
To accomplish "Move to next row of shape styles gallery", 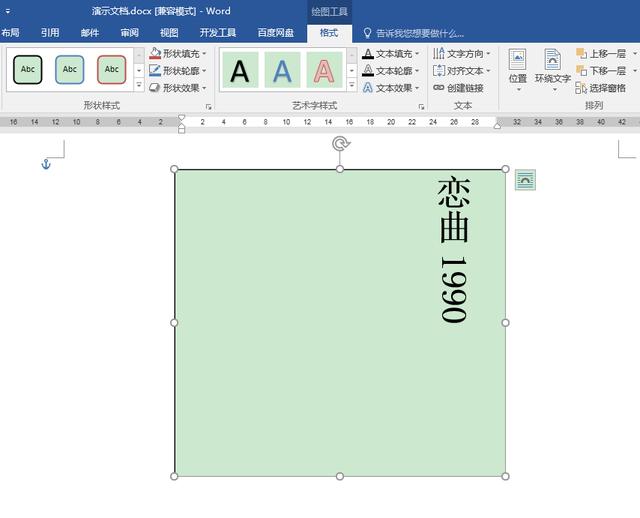I will 139,71.
